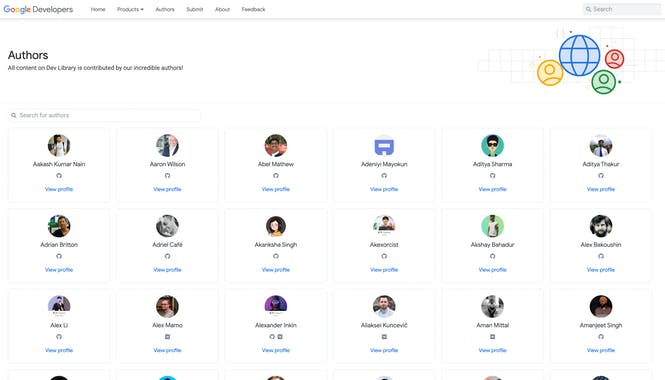View profile of Aman Mittal

492,350
